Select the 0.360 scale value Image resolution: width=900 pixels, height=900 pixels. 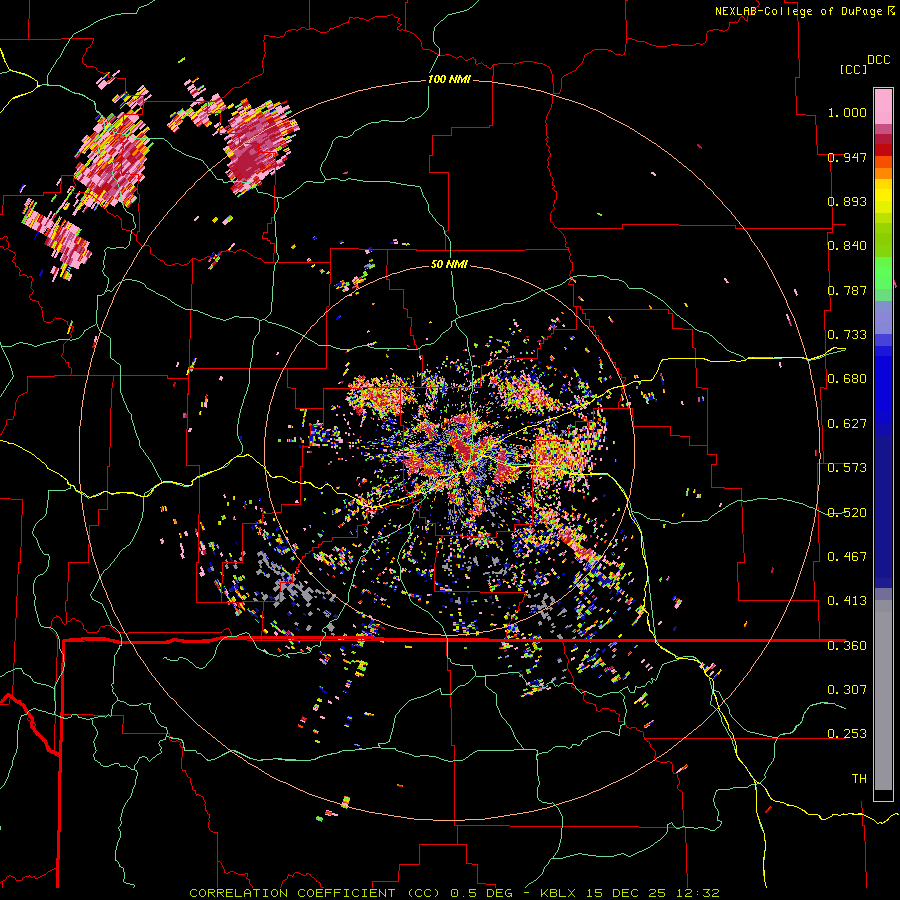tap(847, 646)
